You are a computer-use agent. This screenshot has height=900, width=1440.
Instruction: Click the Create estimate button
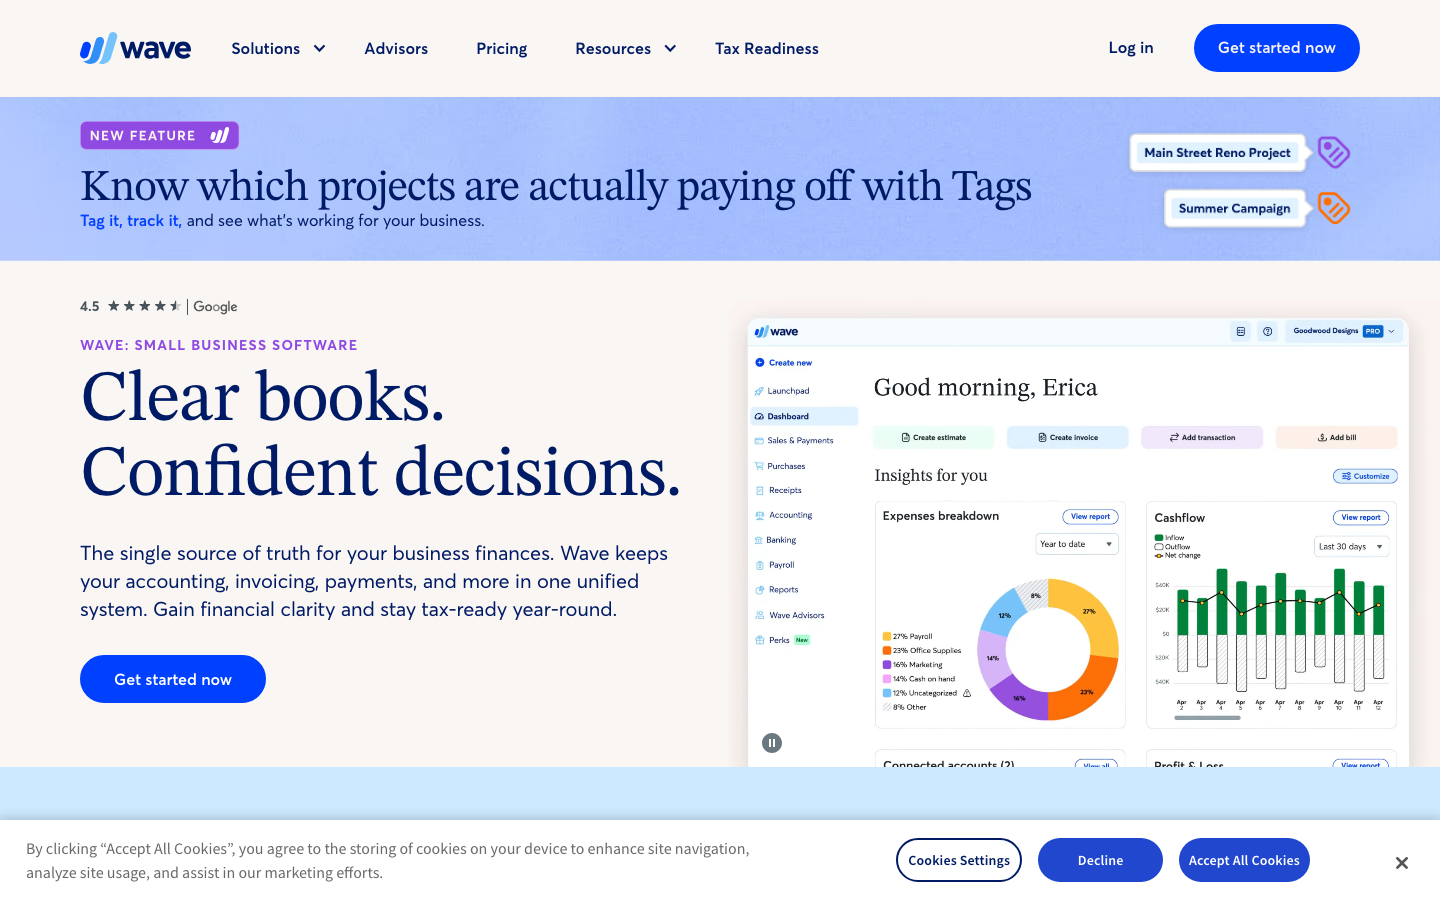point(933,437)
